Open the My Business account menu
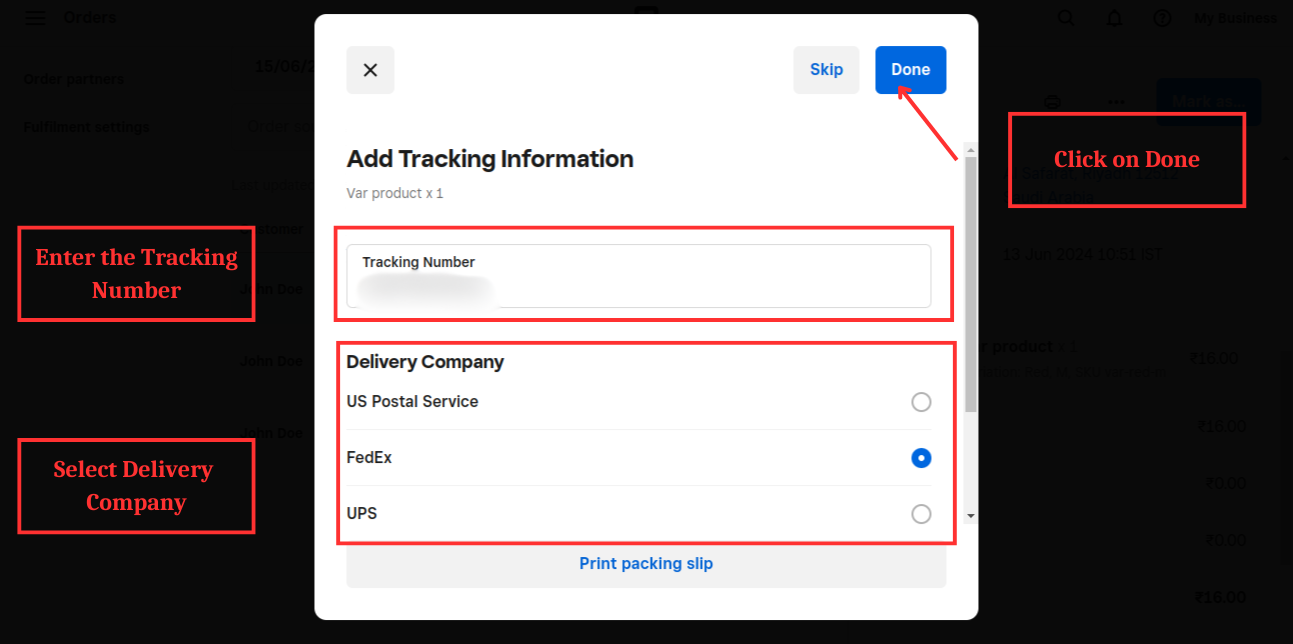1293x644 pixels. (x=1235, y=18)
